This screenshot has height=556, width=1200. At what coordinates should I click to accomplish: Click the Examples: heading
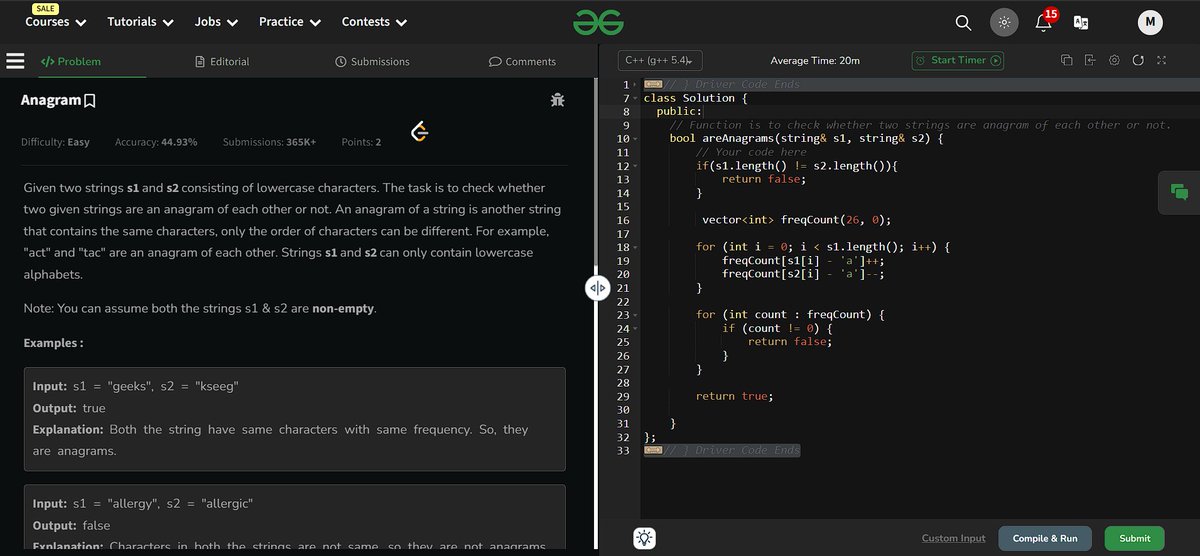(x=53, y=343)
